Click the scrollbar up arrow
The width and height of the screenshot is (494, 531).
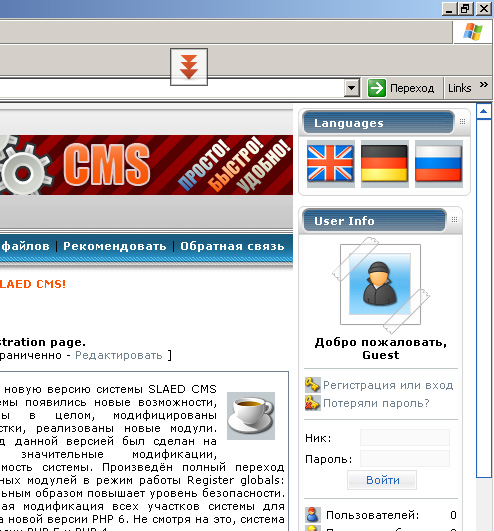[484, 111]
